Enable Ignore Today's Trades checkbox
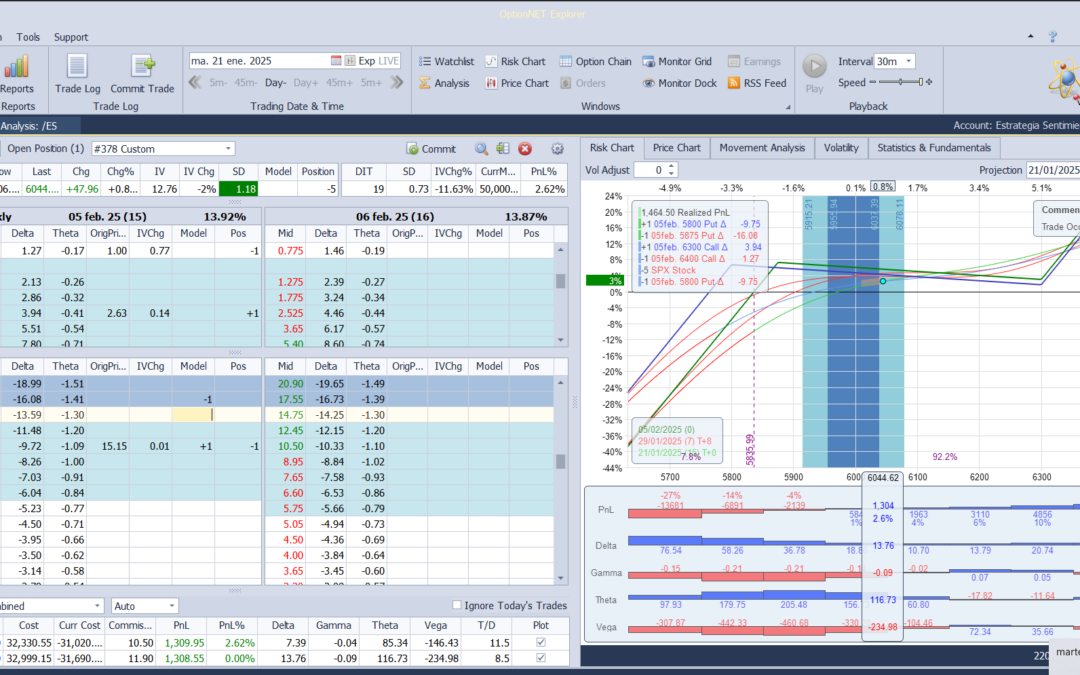The image size is (1080, 675). (457, 605)
